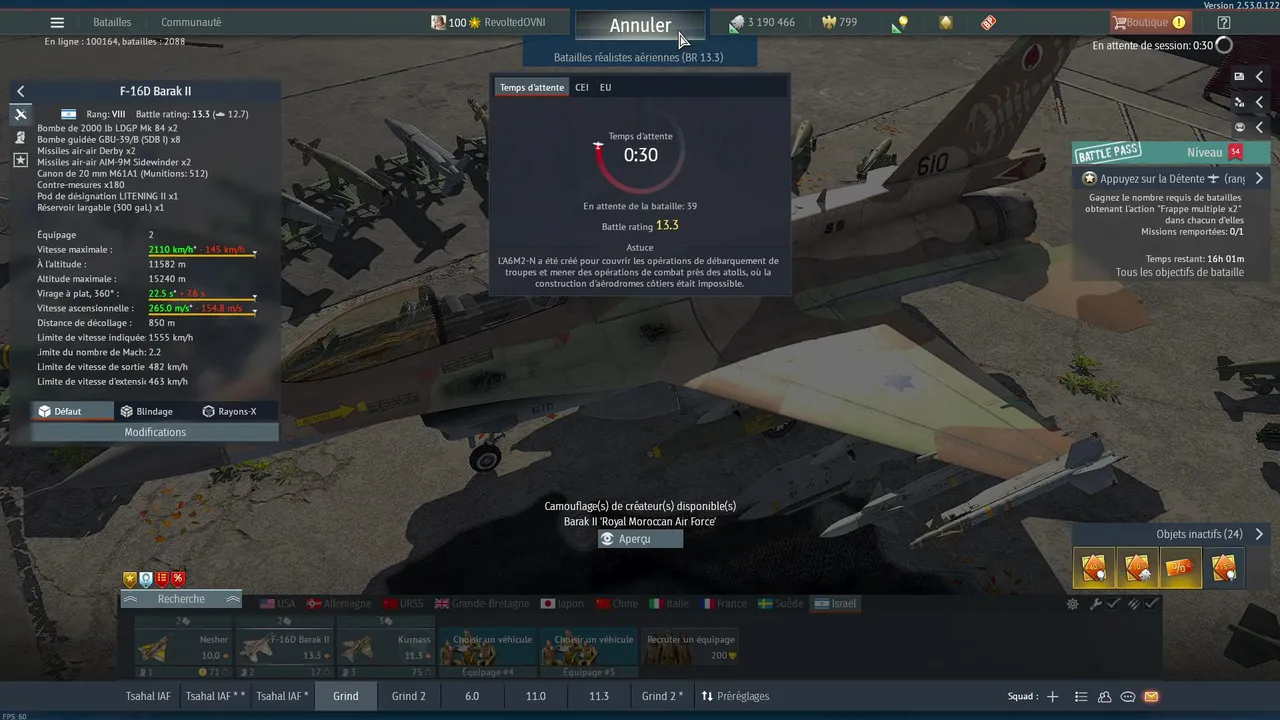Viewport: 1280px width, 720px height.
Task: Select the Rayons-X view mode
Action: click(229, 411)
